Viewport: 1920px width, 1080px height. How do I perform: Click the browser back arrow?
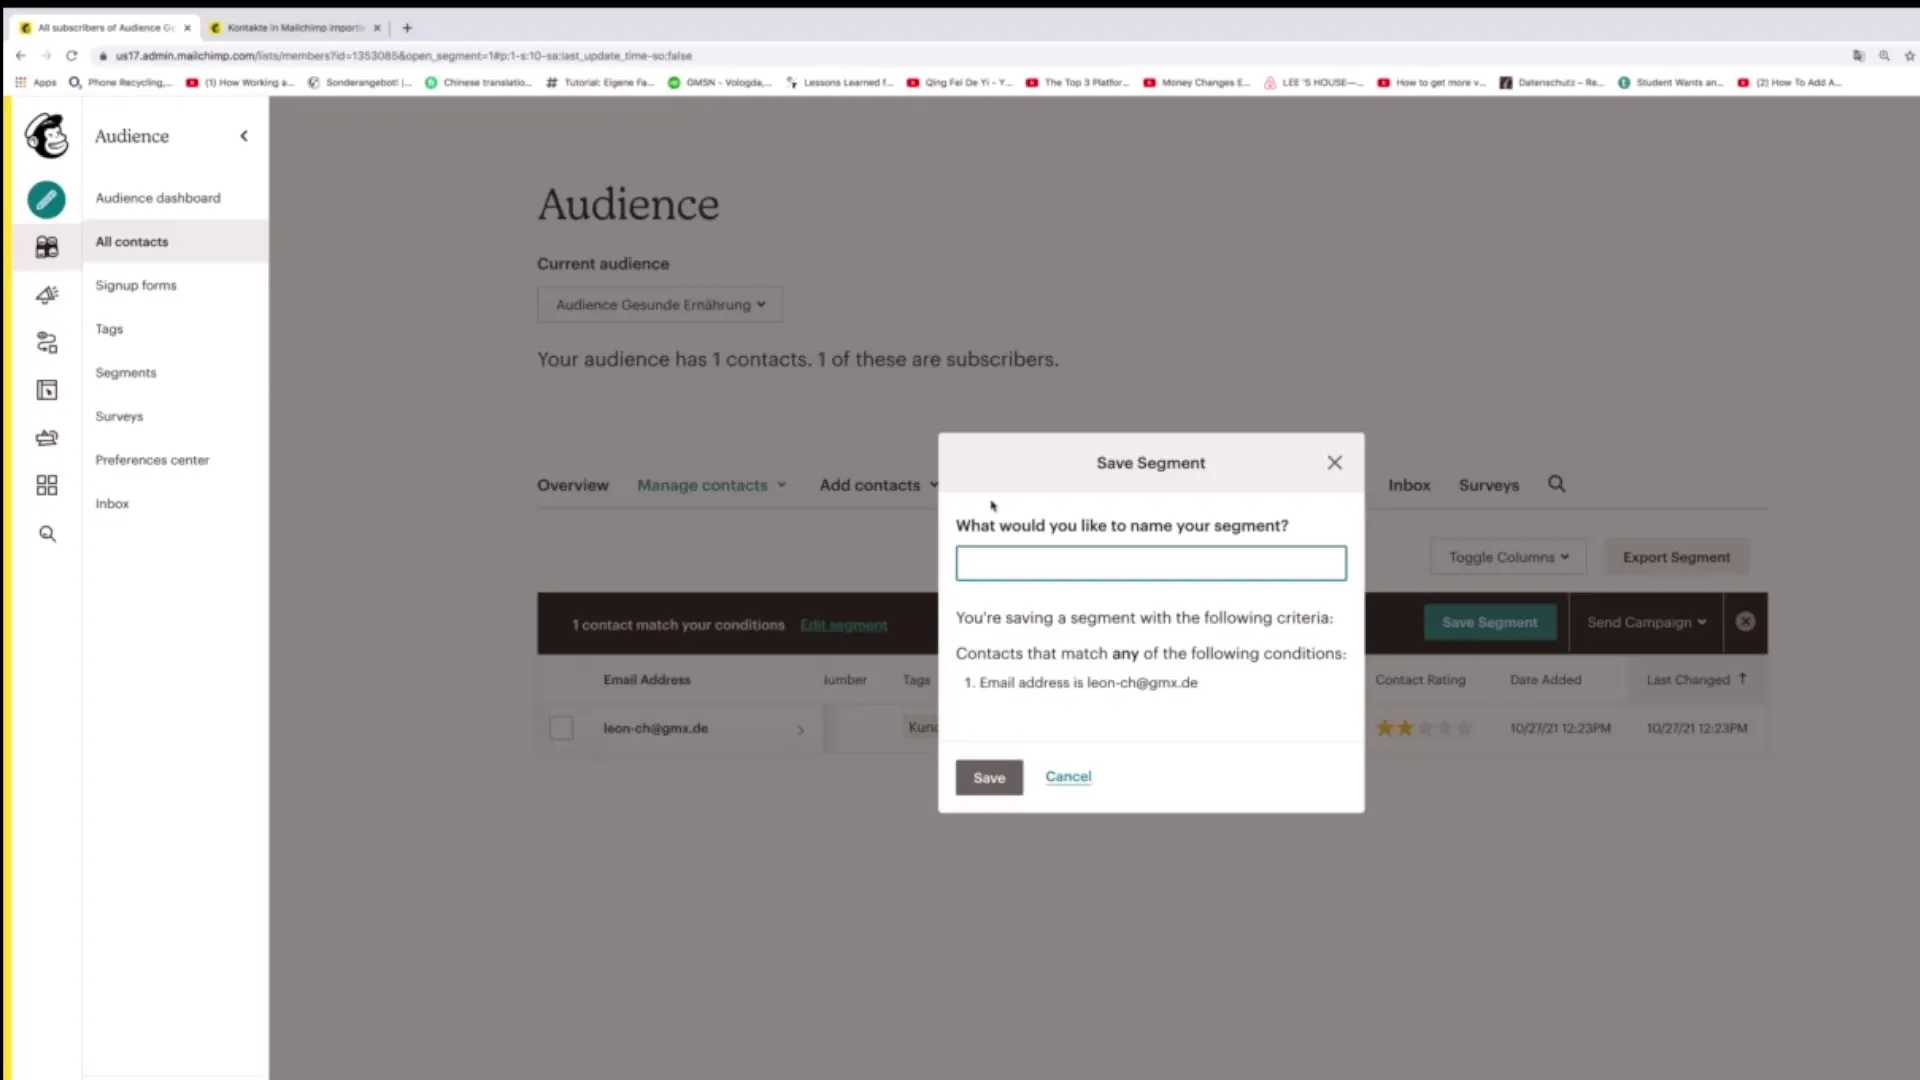(20, 56)
